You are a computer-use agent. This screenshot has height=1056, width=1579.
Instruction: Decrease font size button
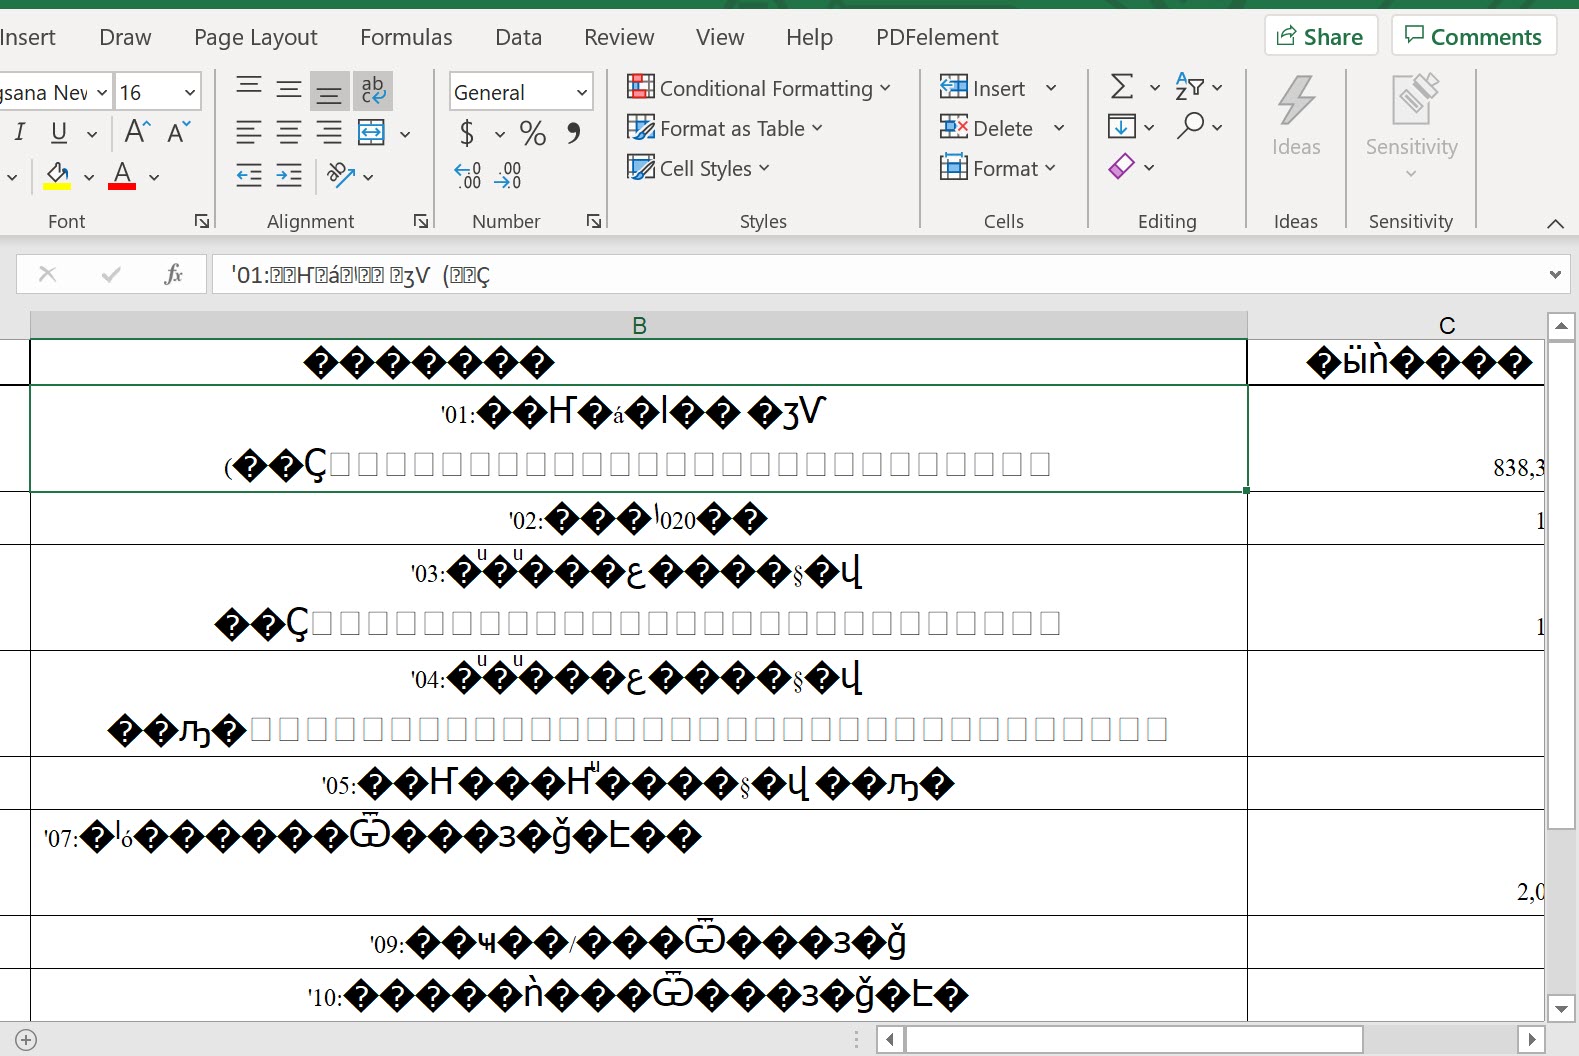(179, 132)
